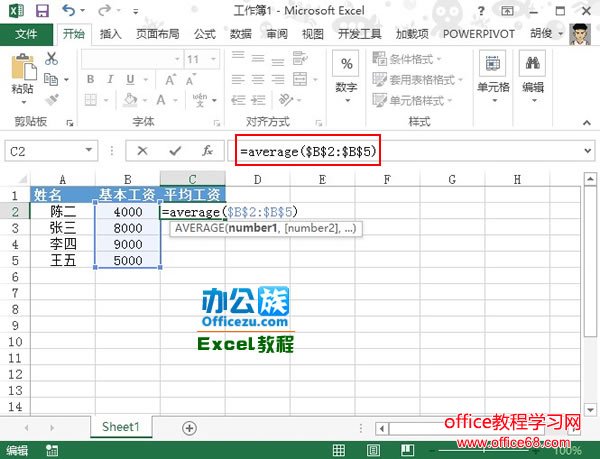Click the Save icon in quick access toolbar
The image size is (600, 459).
click(42, 11)
